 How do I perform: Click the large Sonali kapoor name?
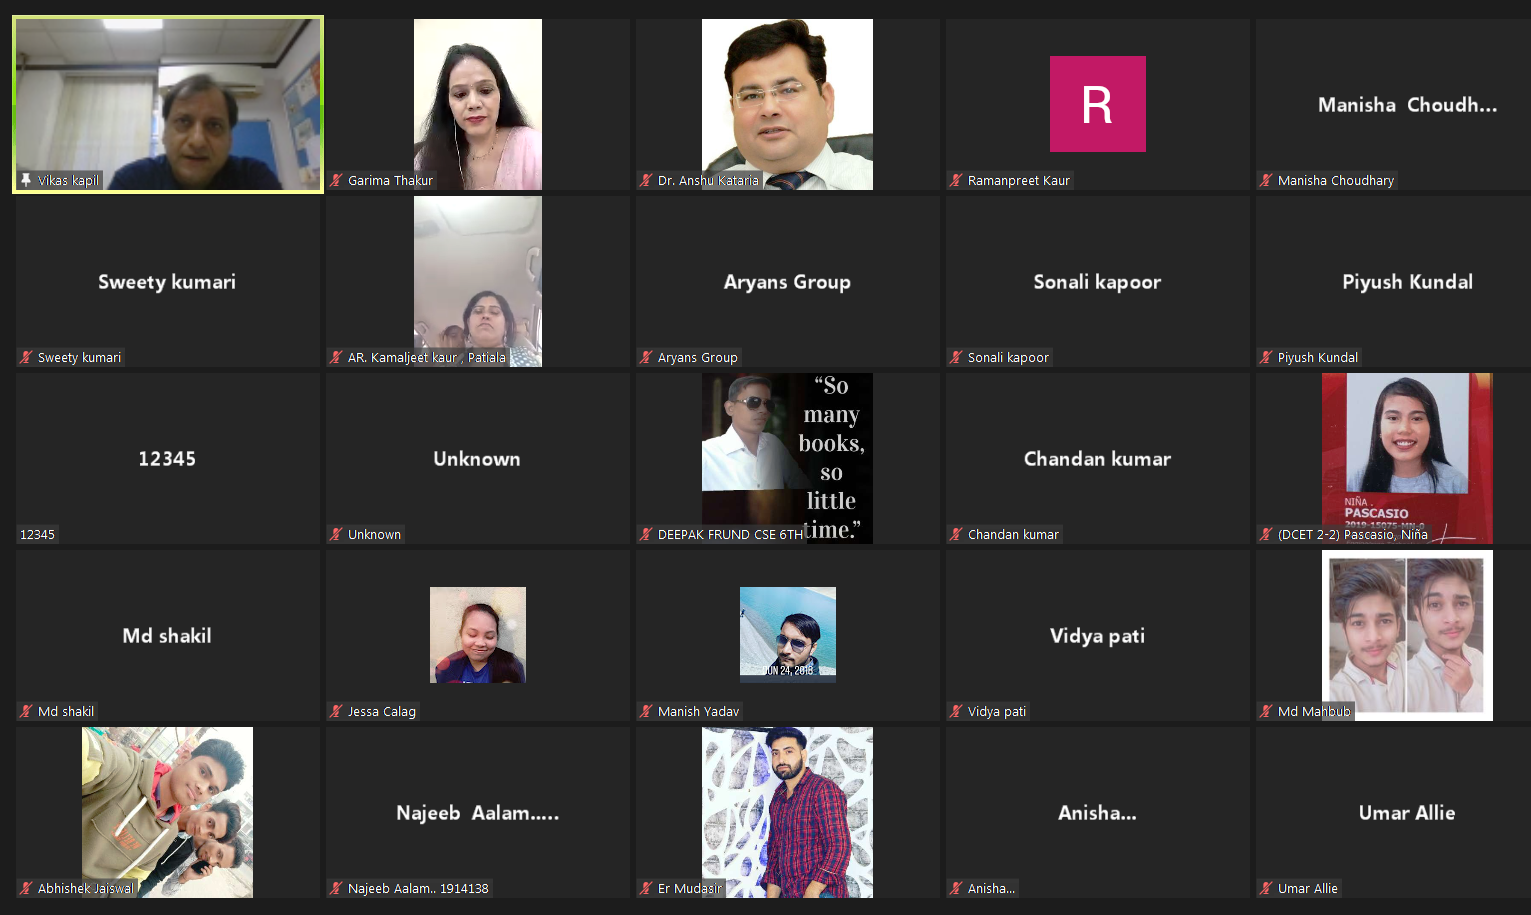point(1097,282)
